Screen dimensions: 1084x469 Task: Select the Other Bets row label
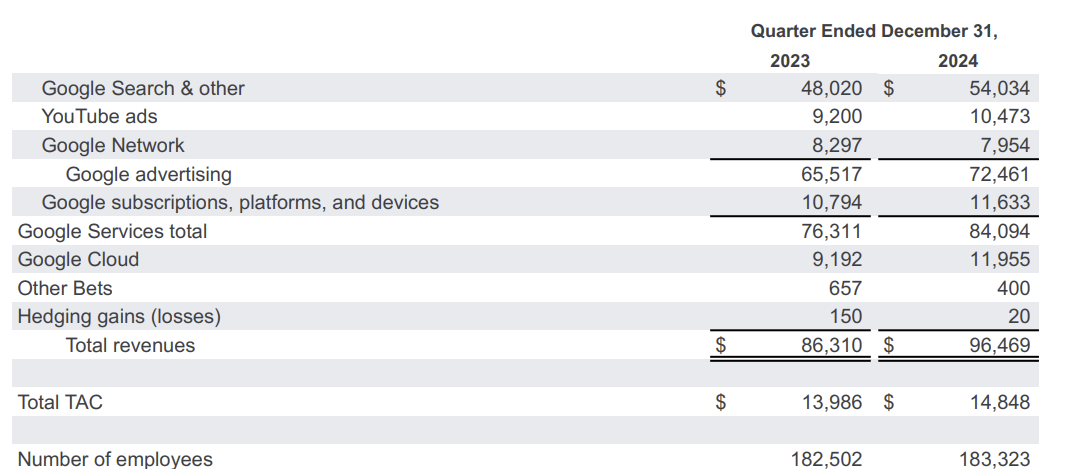tap(65, 288)
